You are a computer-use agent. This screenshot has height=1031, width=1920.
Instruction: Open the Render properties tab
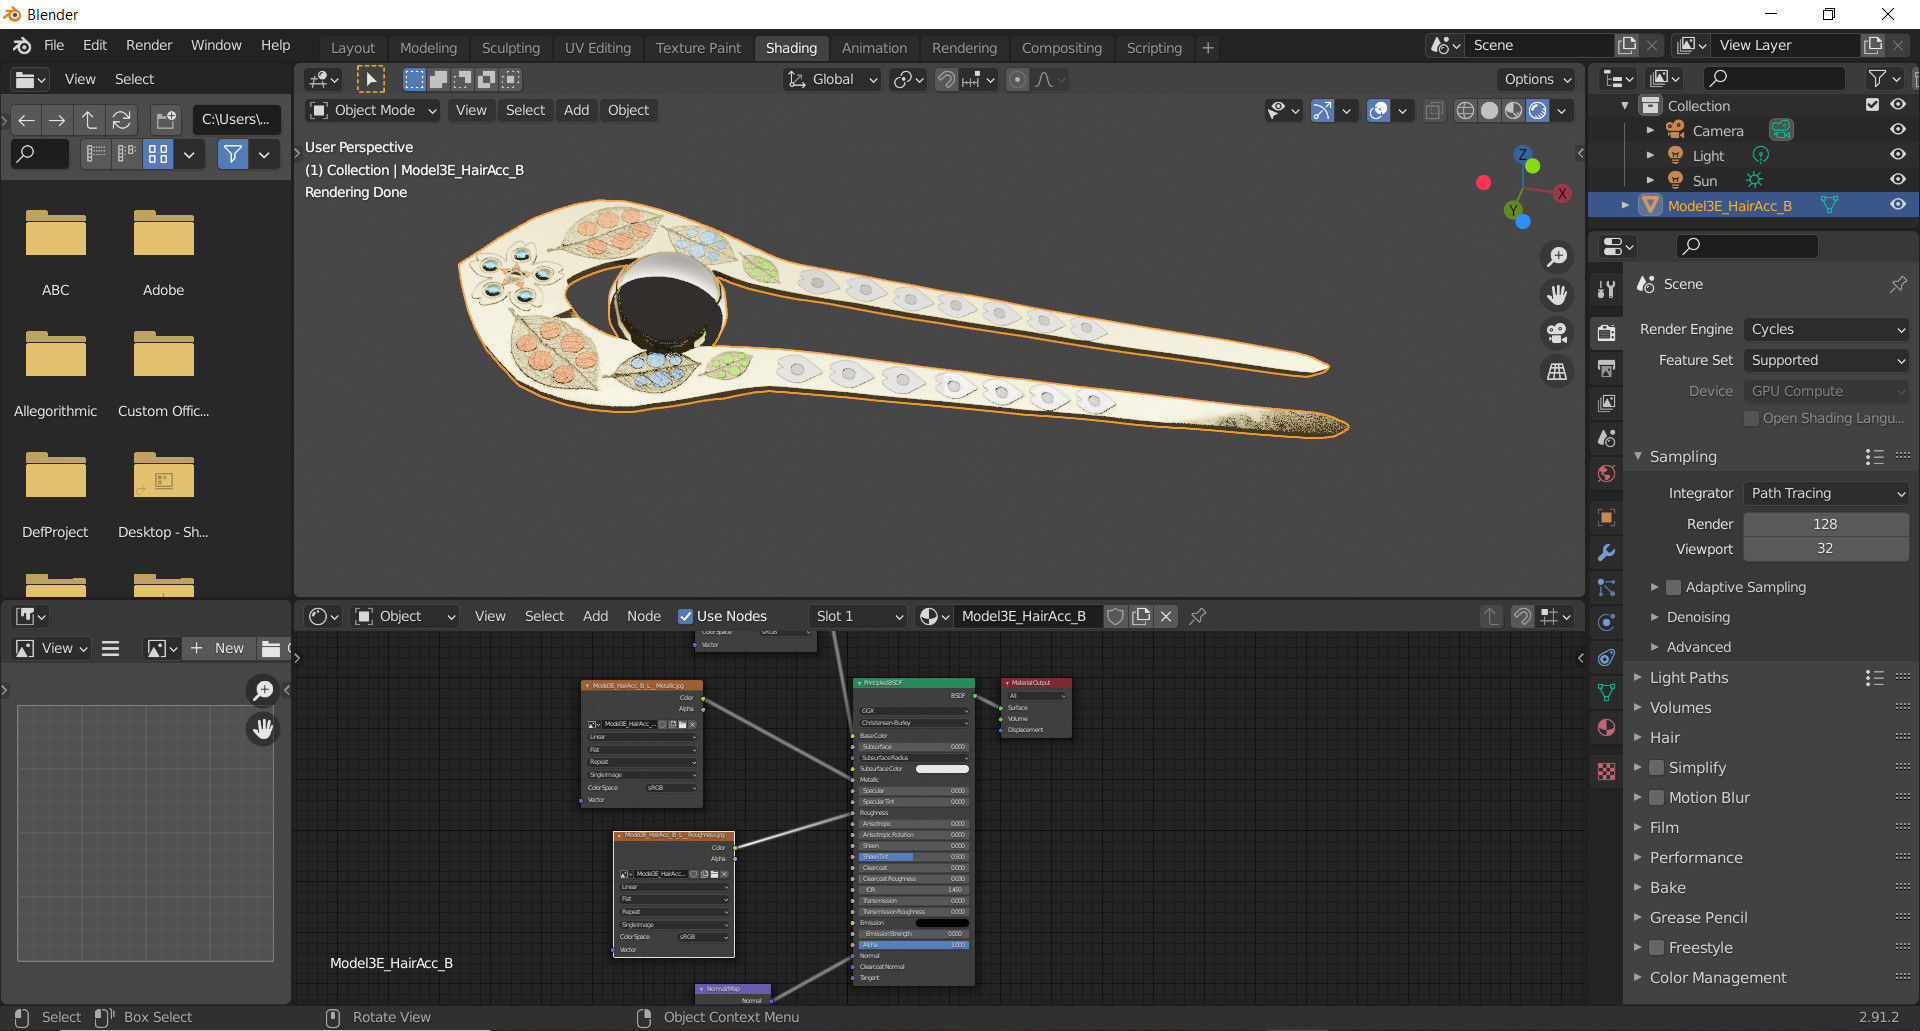point(1606,333)
